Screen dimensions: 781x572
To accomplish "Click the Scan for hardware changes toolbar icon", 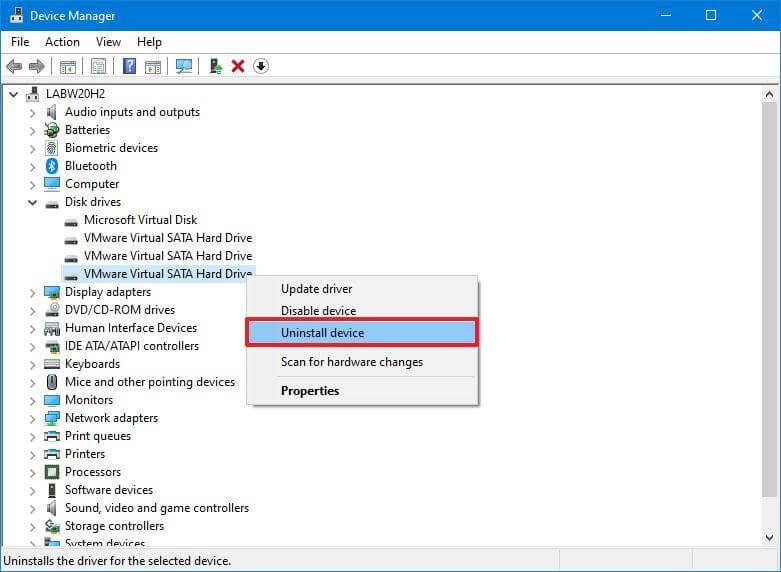I will (x=184, y=66).
